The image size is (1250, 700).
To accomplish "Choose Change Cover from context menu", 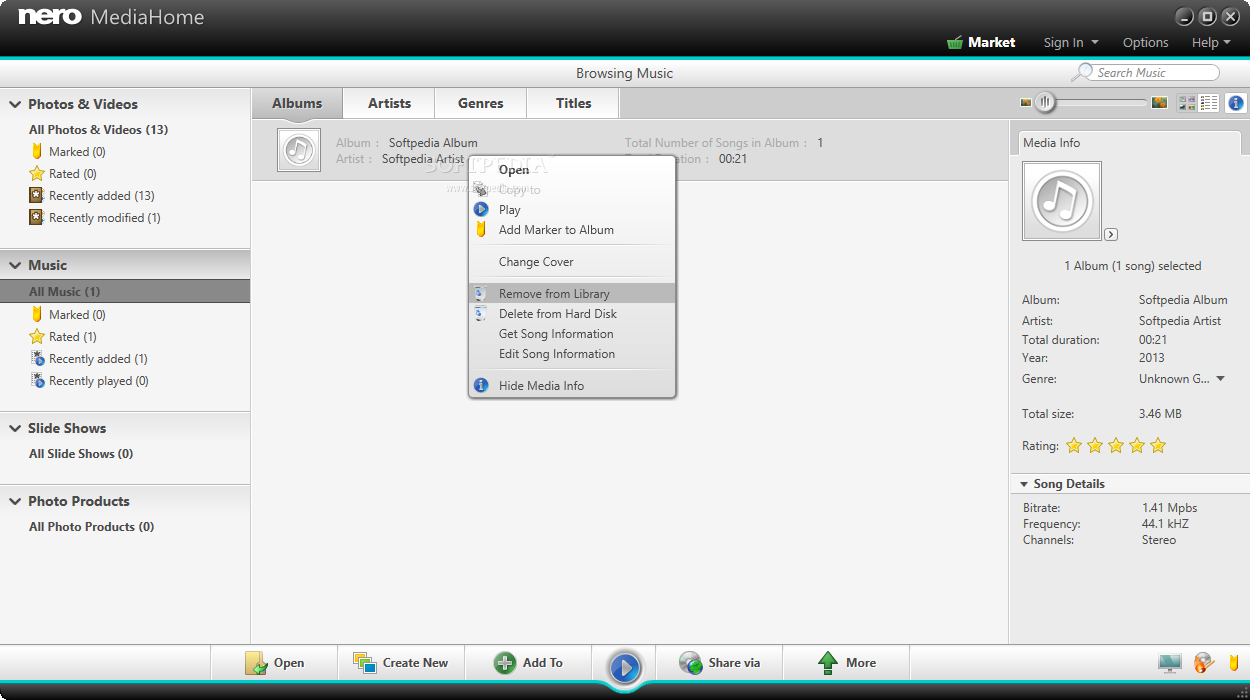I will click(x=572, y=262).
